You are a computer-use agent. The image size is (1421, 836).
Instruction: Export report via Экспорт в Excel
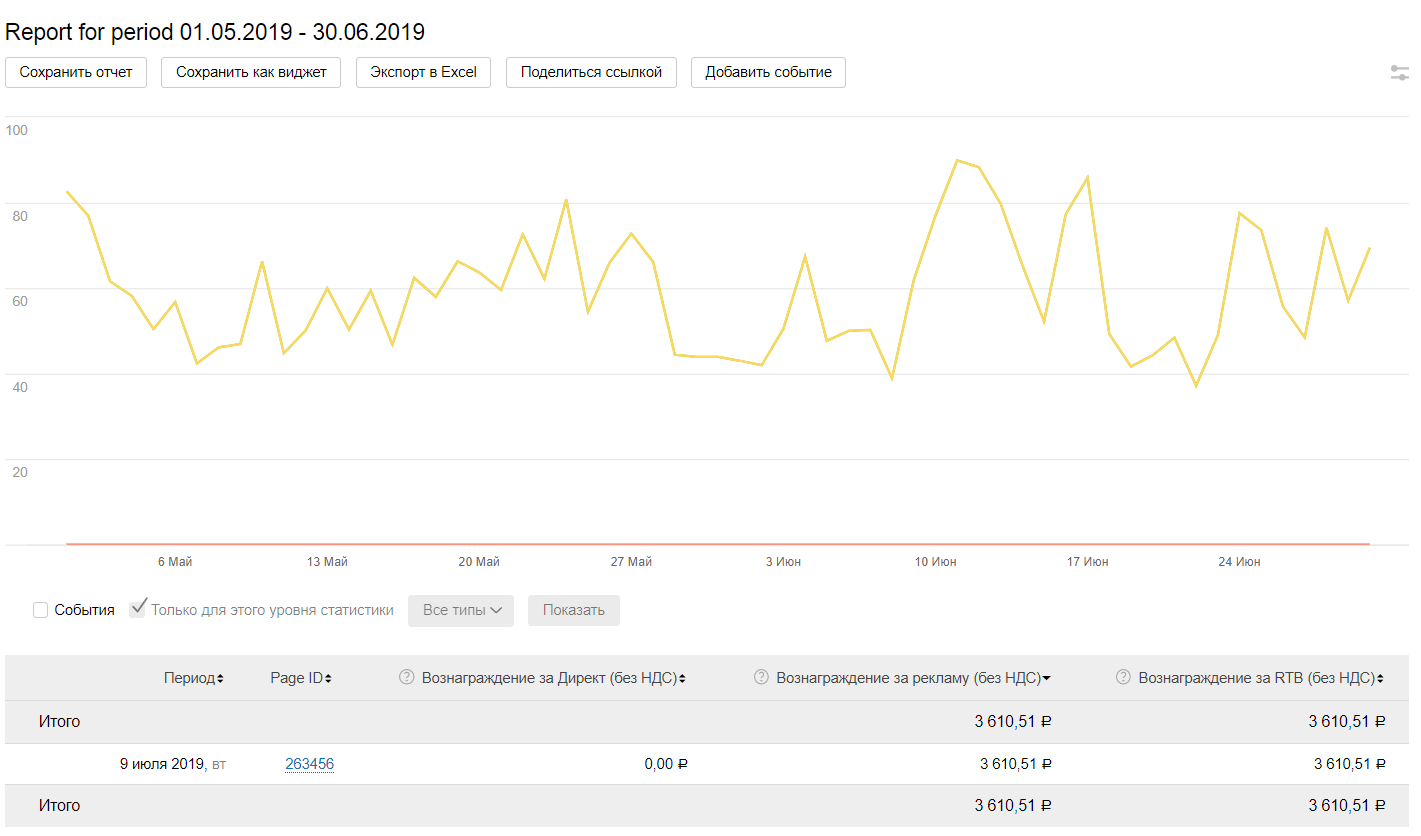click(423, 72)
